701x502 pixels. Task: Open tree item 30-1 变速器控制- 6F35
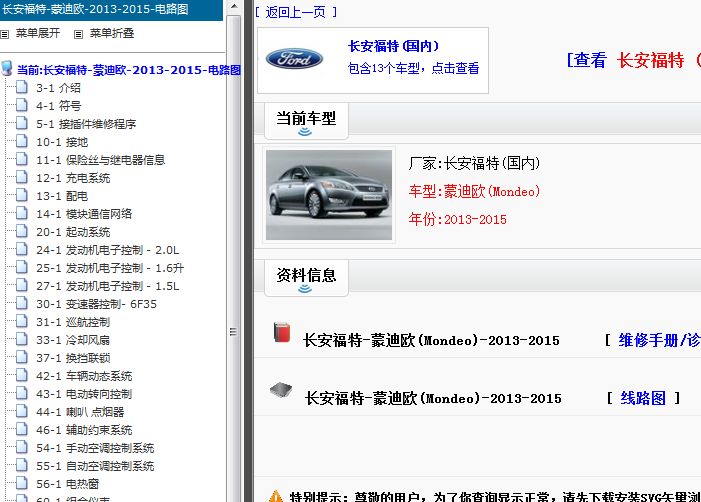click(97, 304)
